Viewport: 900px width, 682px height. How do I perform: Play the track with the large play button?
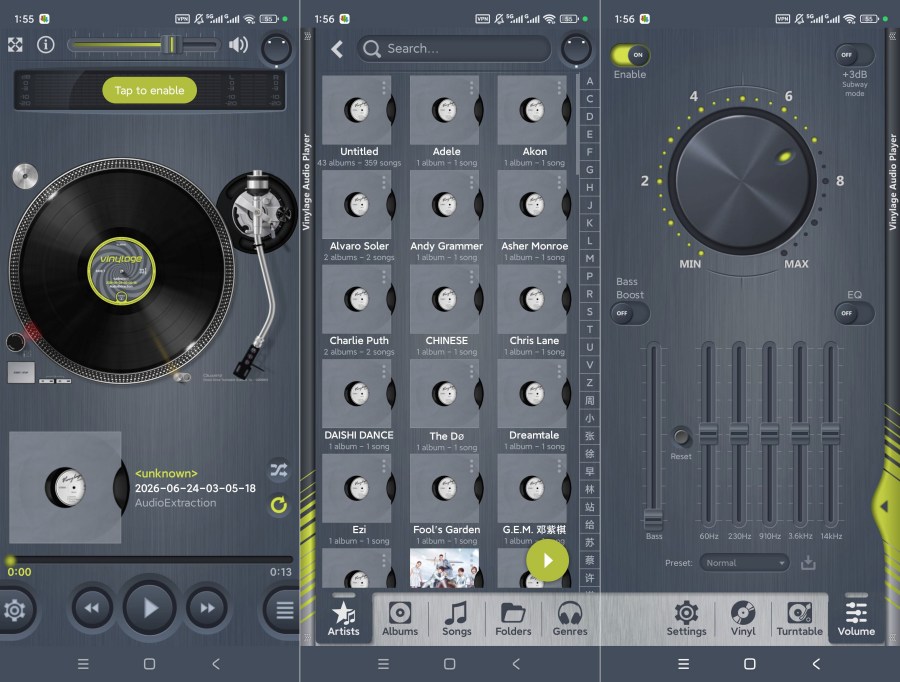point(149,608)
